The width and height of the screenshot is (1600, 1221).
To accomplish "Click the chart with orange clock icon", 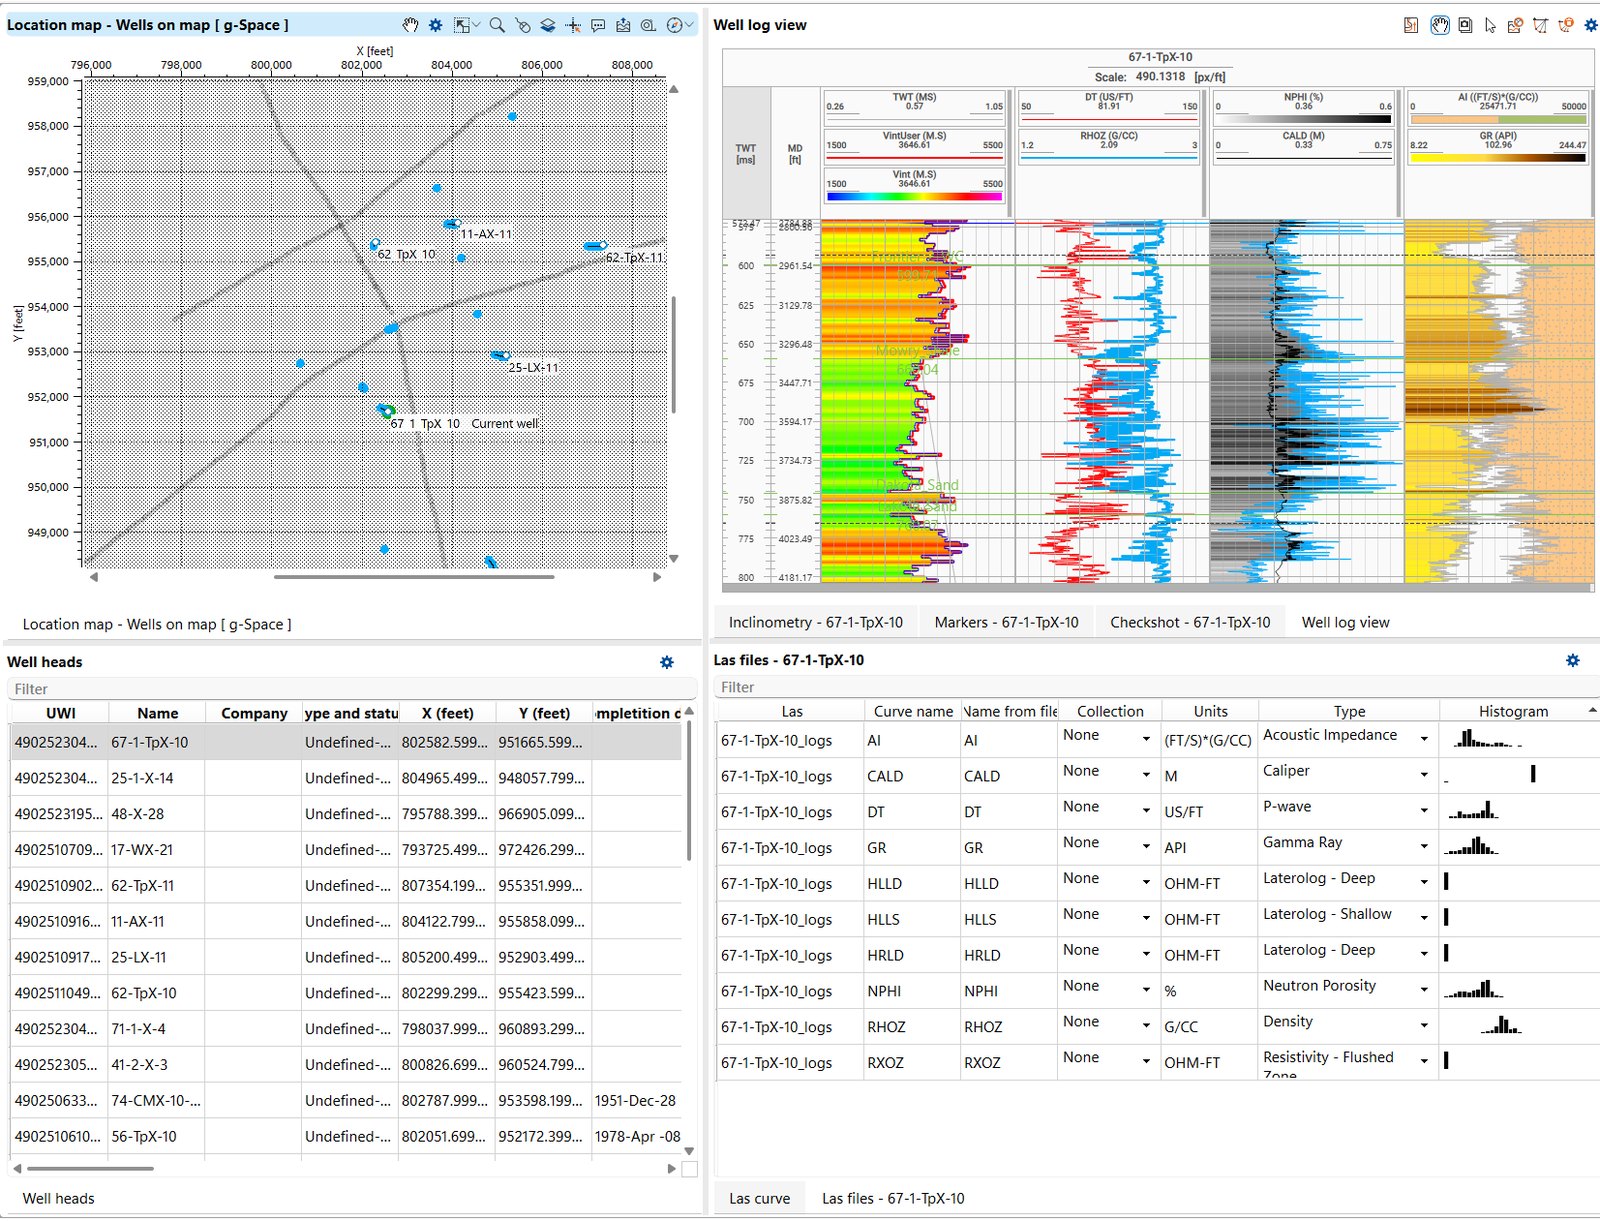I will 1515,25.
